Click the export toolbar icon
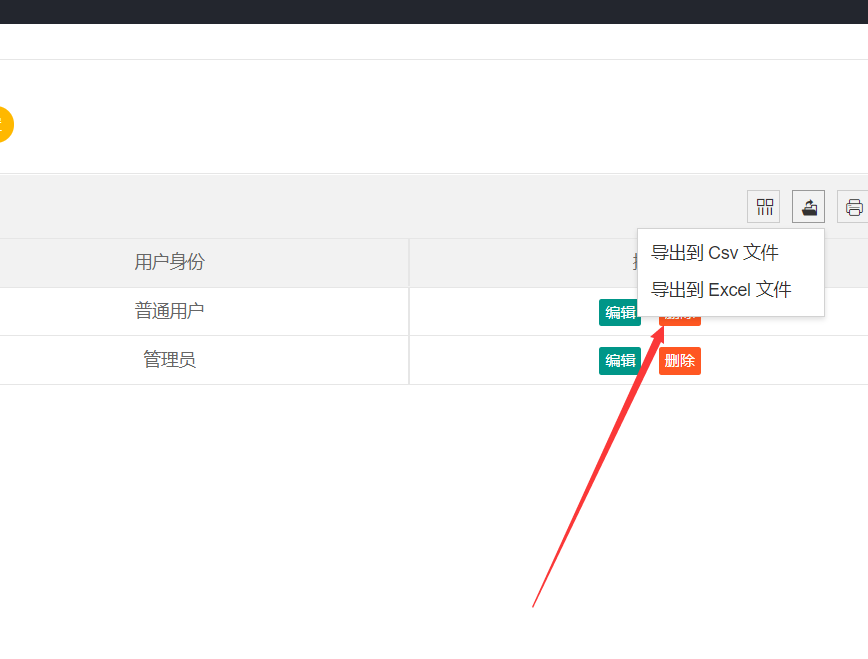 click(808, 207)
